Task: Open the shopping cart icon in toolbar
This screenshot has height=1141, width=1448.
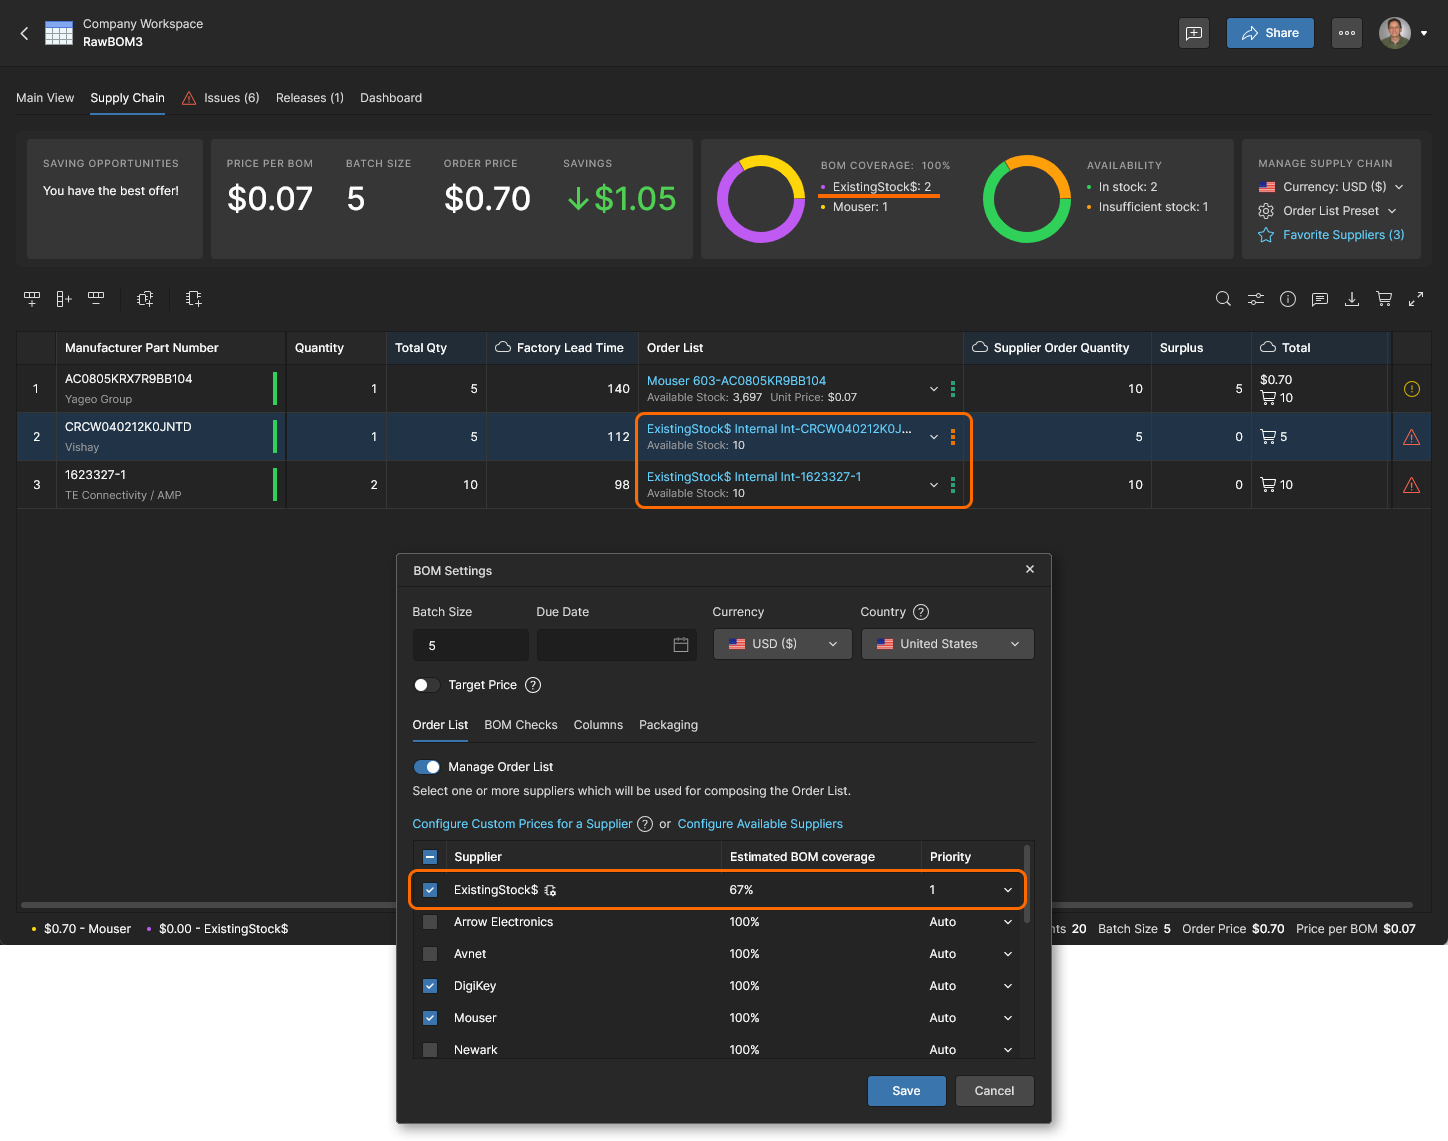Action: click(x=1384, y=299)
